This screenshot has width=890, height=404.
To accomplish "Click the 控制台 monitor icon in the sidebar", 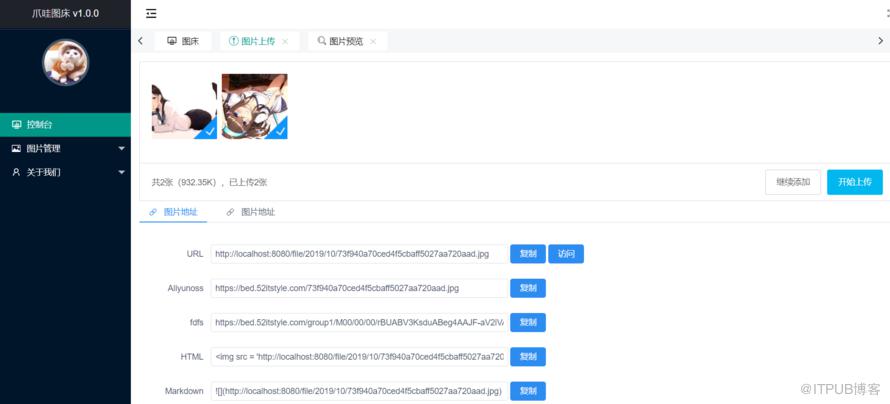I will (x=16, y=124).
